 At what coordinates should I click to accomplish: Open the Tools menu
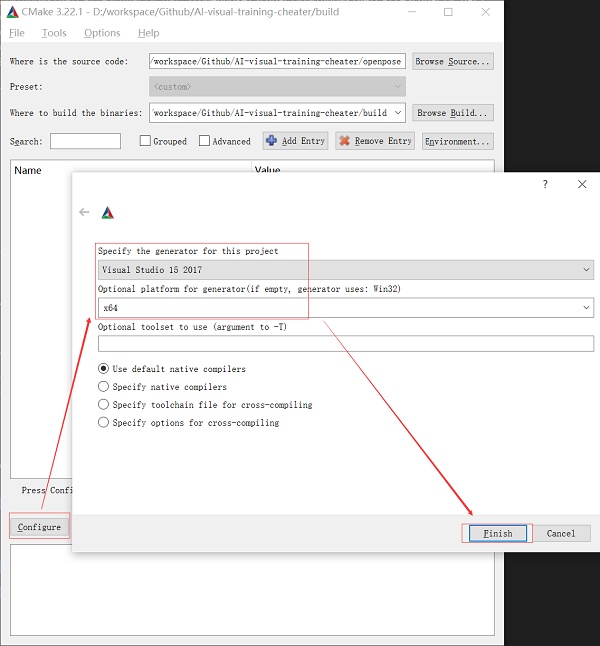54,33
